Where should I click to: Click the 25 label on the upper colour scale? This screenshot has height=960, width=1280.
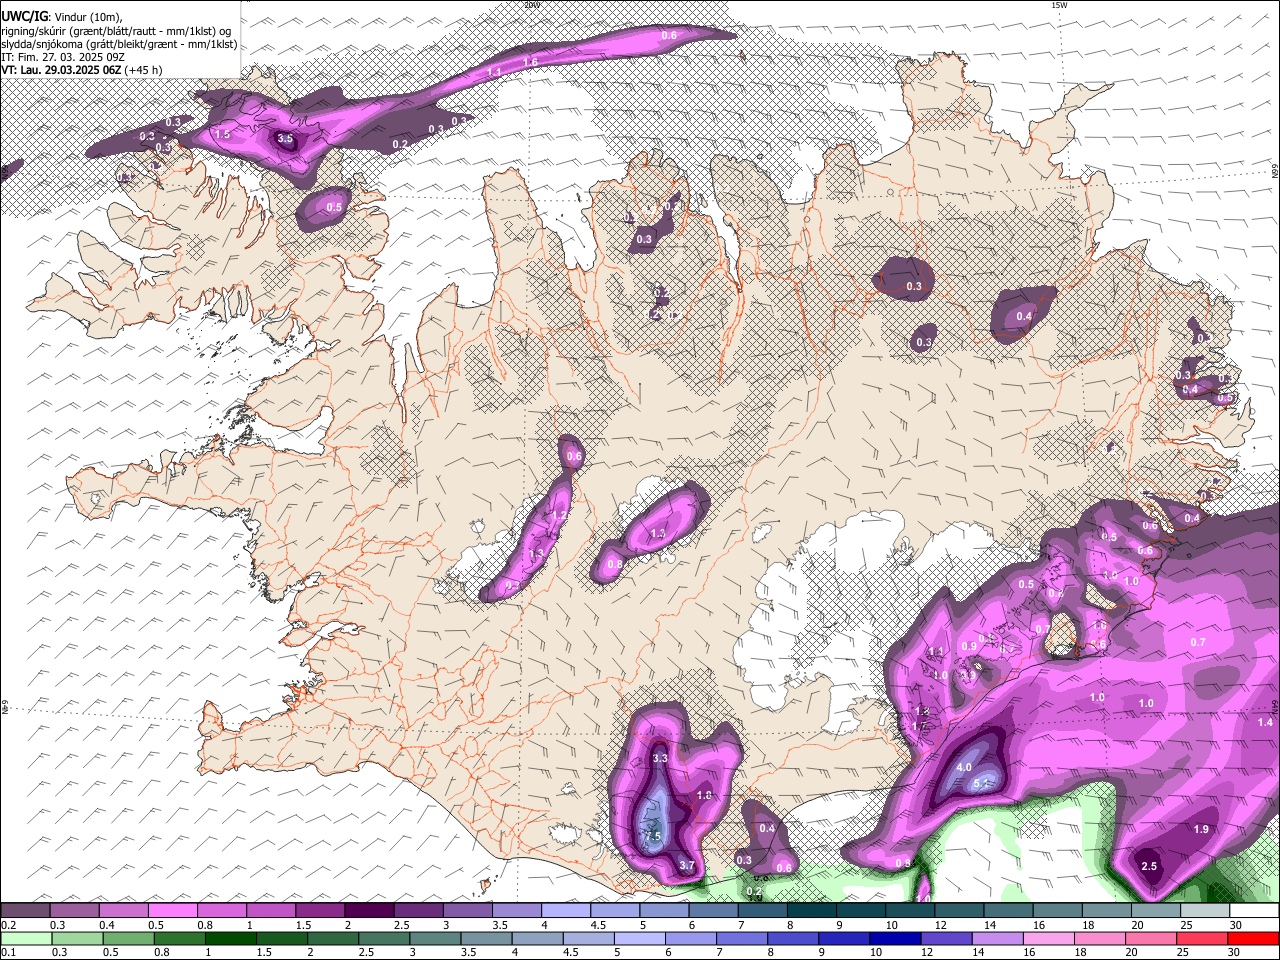[x=1187, y=925]
